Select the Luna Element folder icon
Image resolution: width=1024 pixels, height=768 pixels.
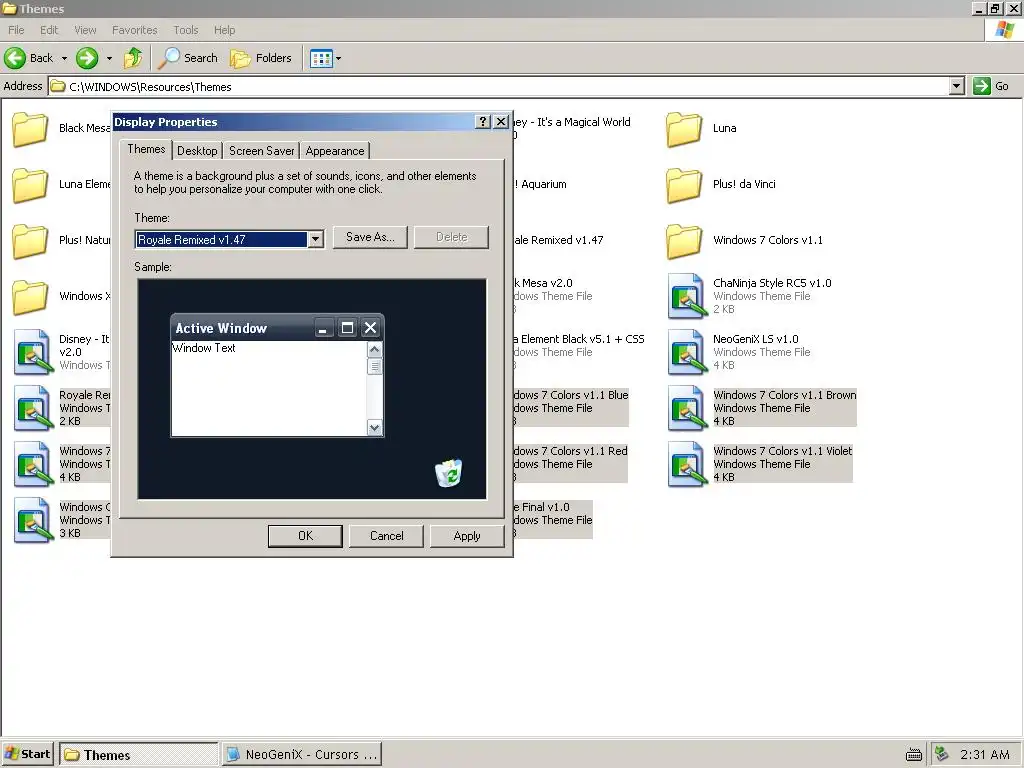(30, 184)
